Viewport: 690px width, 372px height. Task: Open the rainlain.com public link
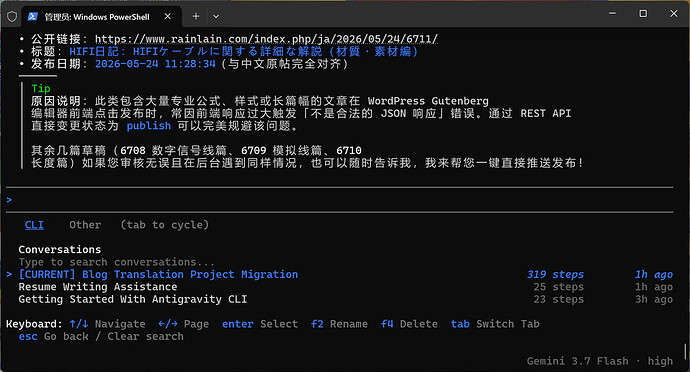click(x=266, y=39)
